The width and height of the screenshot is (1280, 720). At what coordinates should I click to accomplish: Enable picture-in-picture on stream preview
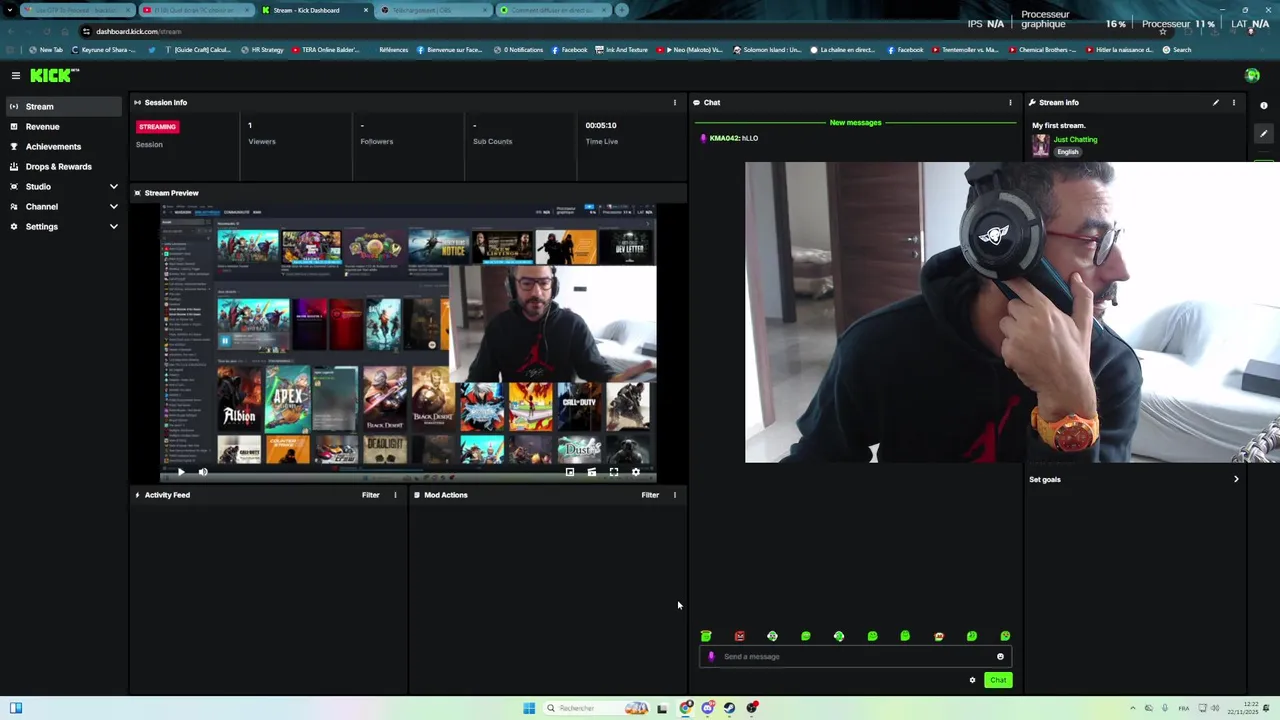(x=570, y=472)
